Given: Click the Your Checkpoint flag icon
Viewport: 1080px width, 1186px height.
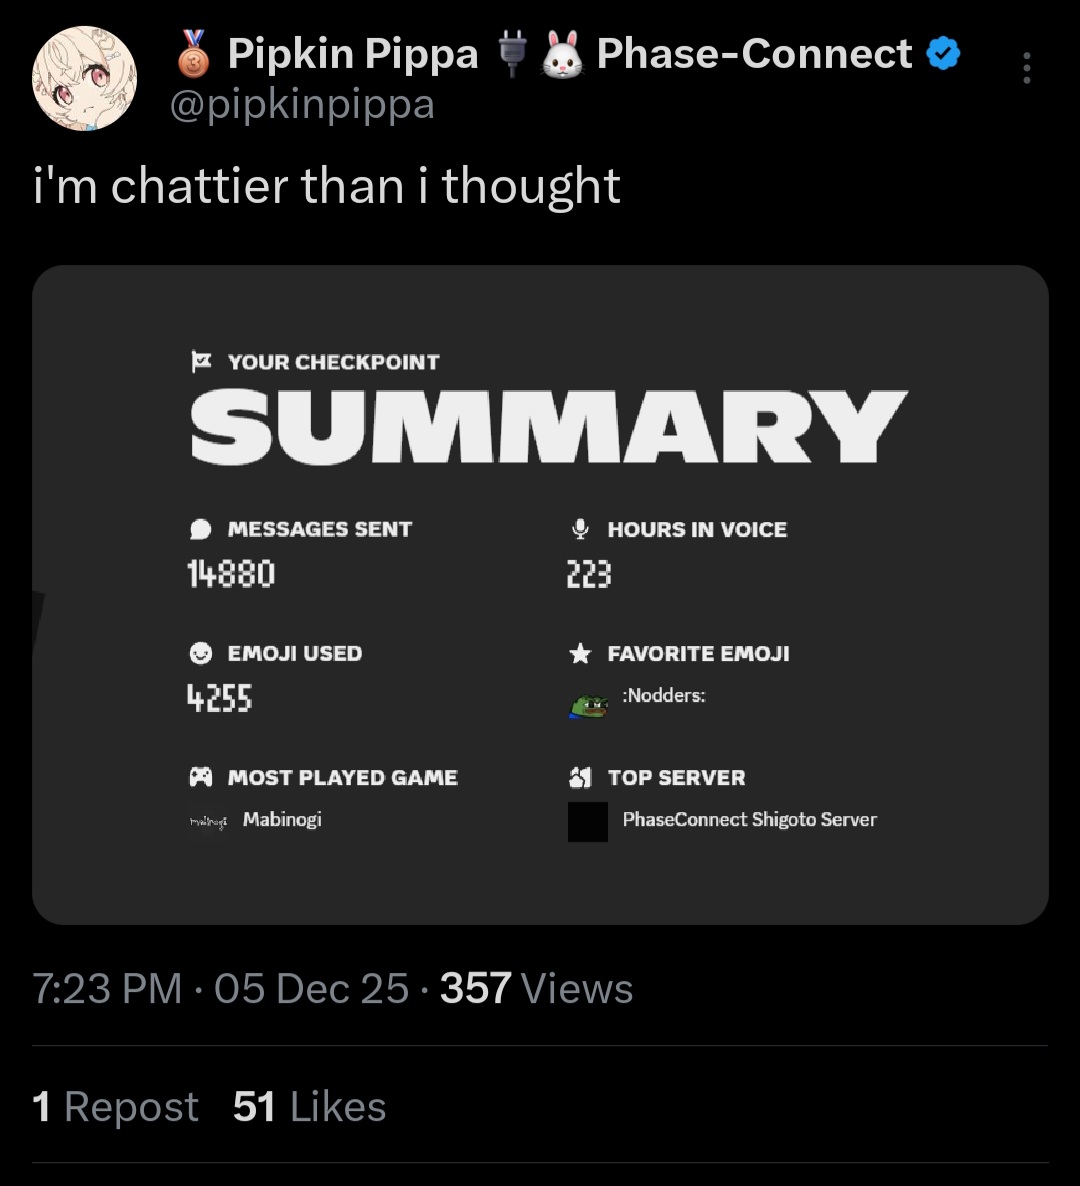Looking at the screenshot, I should click(x=200, y=361).
